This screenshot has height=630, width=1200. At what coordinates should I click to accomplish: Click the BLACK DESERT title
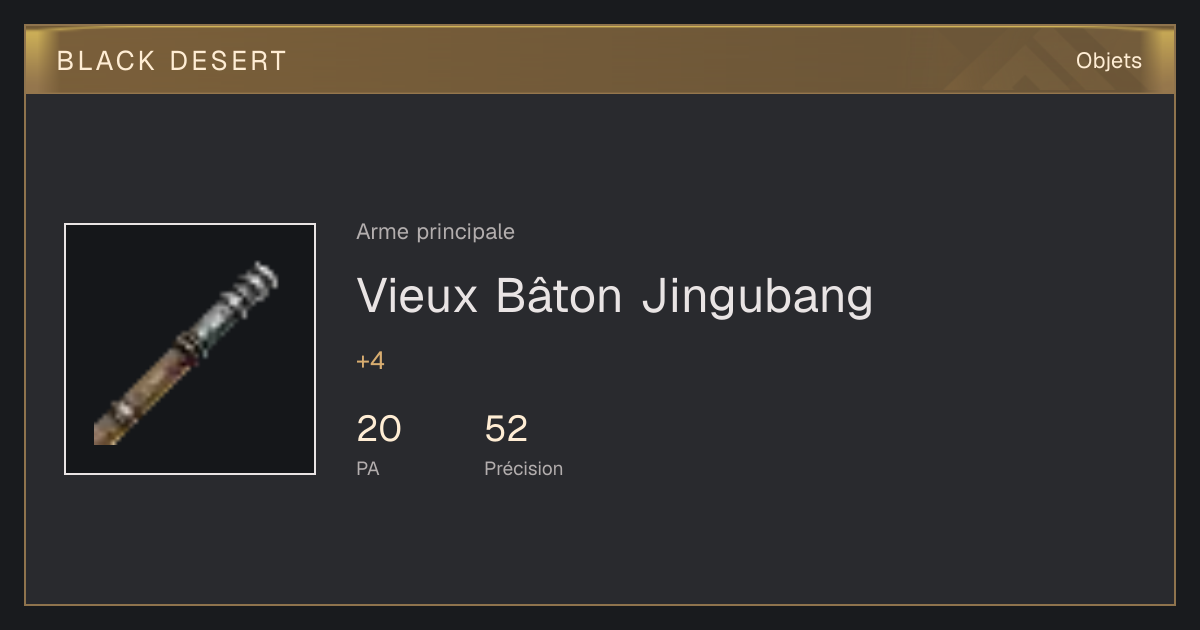click(172, 61)
